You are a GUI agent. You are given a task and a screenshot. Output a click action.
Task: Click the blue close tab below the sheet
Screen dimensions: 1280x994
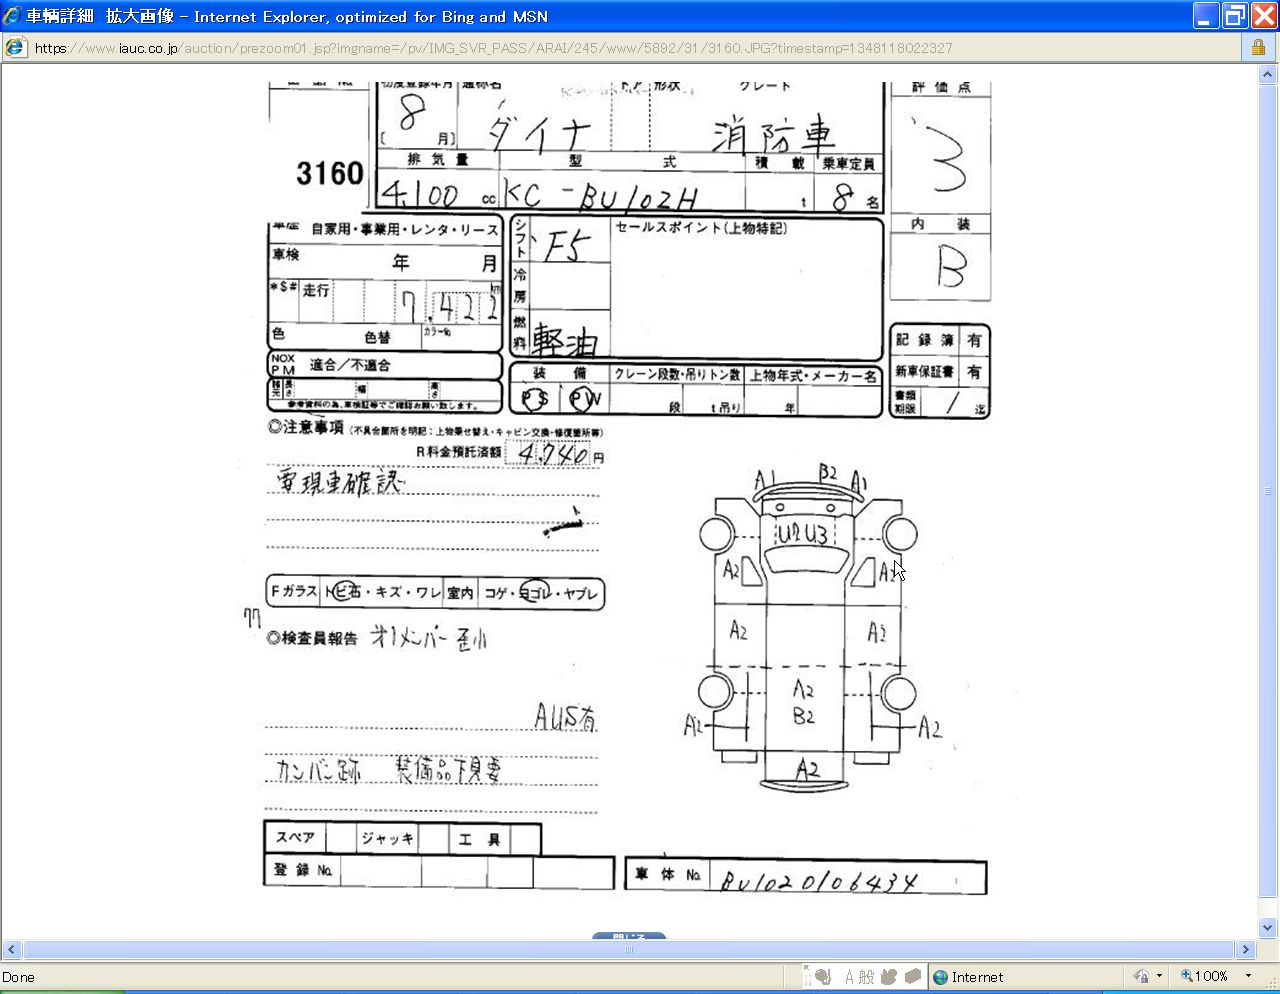[x=629, y=937]
